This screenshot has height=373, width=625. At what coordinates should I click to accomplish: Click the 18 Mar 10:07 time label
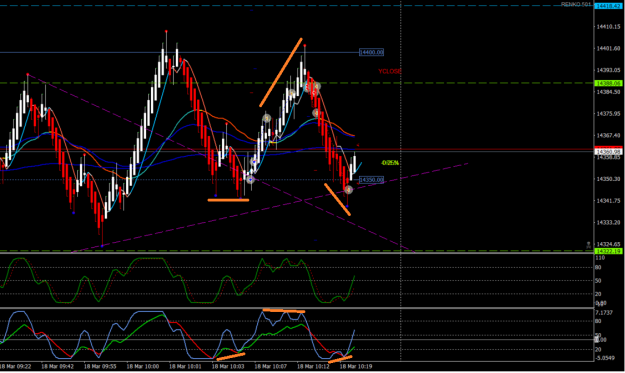pos(271,366)
